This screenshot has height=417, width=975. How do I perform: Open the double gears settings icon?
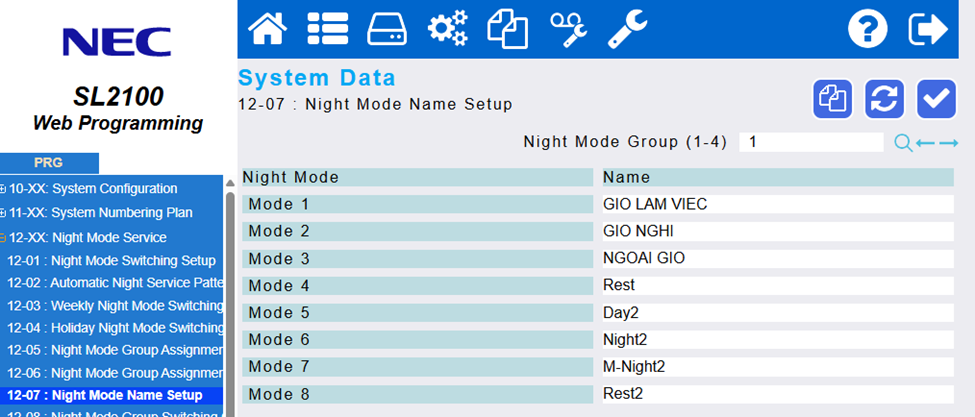pos(447,29)
